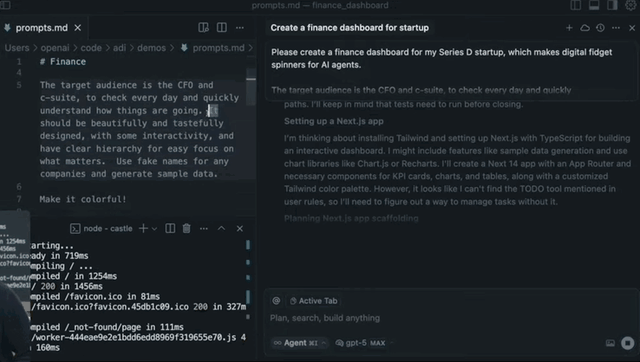Attach an image using picture icon
Image resolution: width=640 pixels, height=362 pixels.
(610, 343)
